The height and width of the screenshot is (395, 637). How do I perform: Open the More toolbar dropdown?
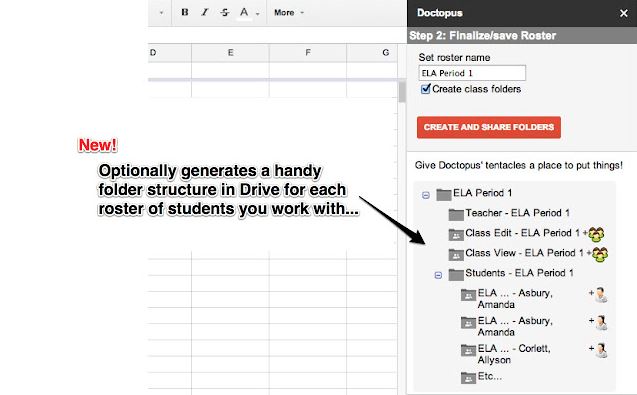click(289, 13)
